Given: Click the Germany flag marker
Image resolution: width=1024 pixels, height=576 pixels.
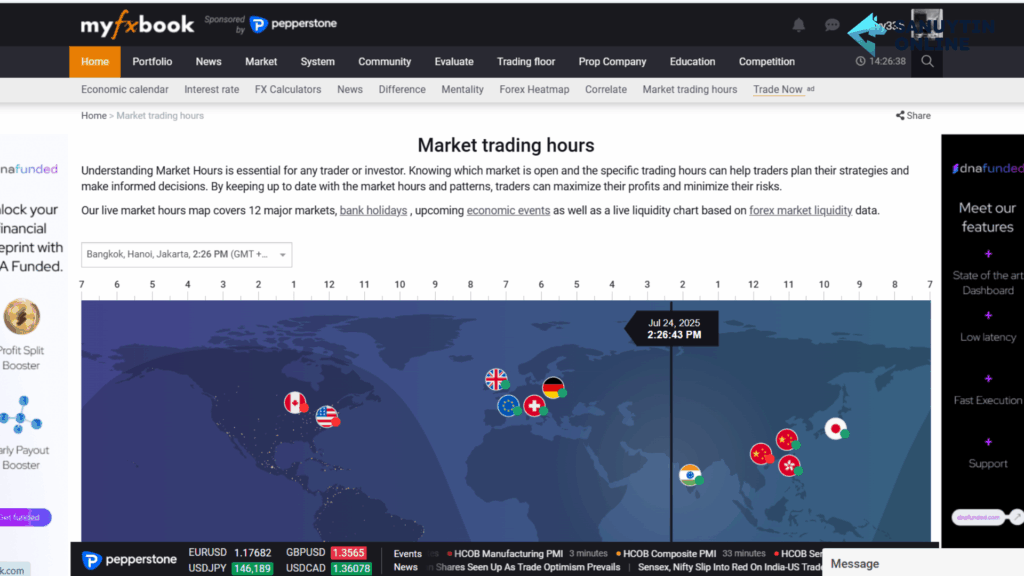Looking at the screenshot, I should [554, 387].
